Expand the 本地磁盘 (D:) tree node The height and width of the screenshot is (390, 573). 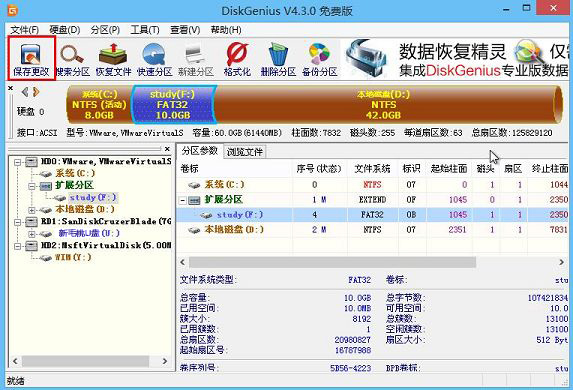[32, 210]
